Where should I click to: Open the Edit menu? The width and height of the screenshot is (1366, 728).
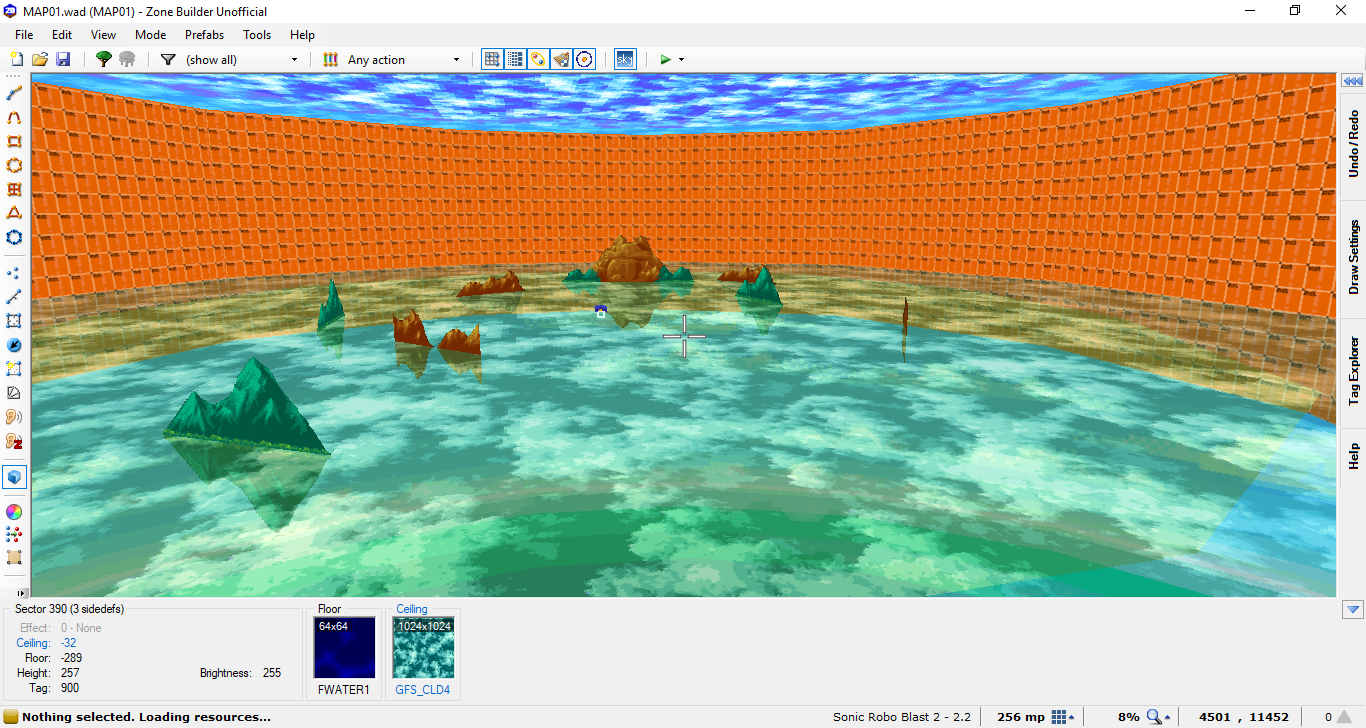tap(62, 35)
